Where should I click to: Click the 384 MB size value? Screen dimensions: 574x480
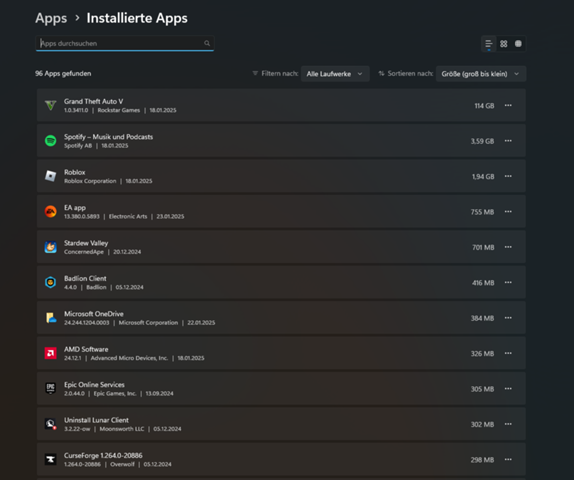tap(482, 318)
